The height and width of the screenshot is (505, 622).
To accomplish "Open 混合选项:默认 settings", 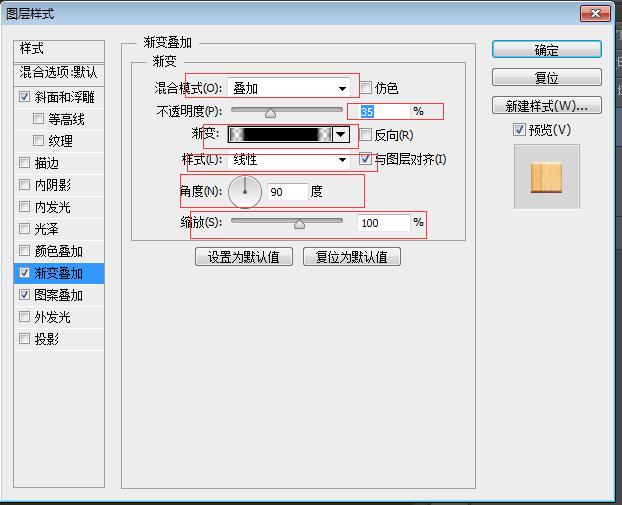I will pyautogui.click(x=59, y=73).
